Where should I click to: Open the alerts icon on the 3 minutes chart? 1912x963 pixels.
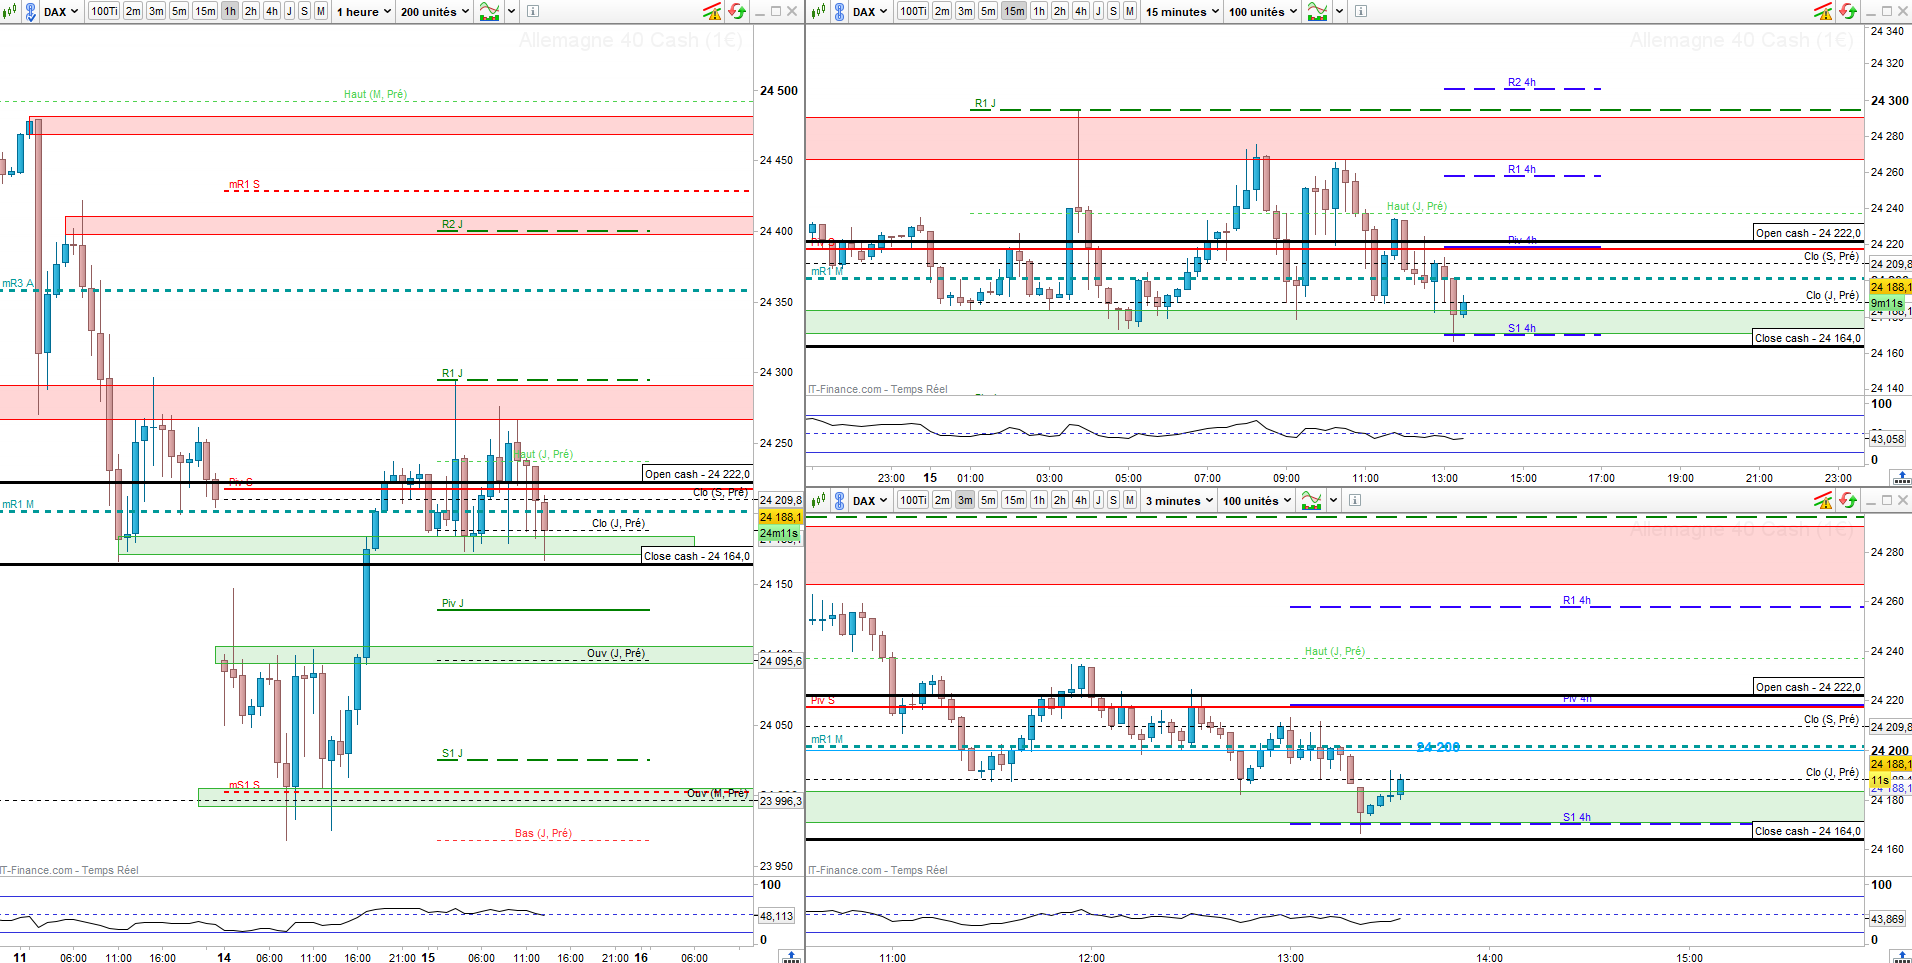pyautogui.click(x=1823, y=500)
